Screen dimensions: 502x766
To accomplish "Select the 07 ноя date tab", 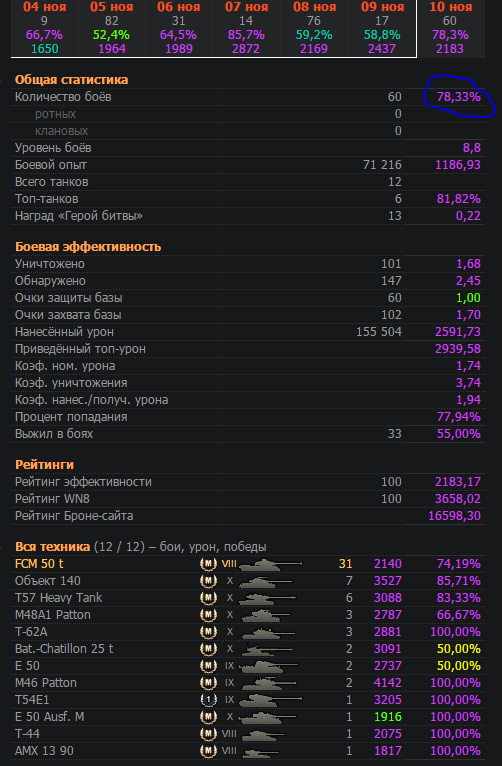I will coord(246,28).
